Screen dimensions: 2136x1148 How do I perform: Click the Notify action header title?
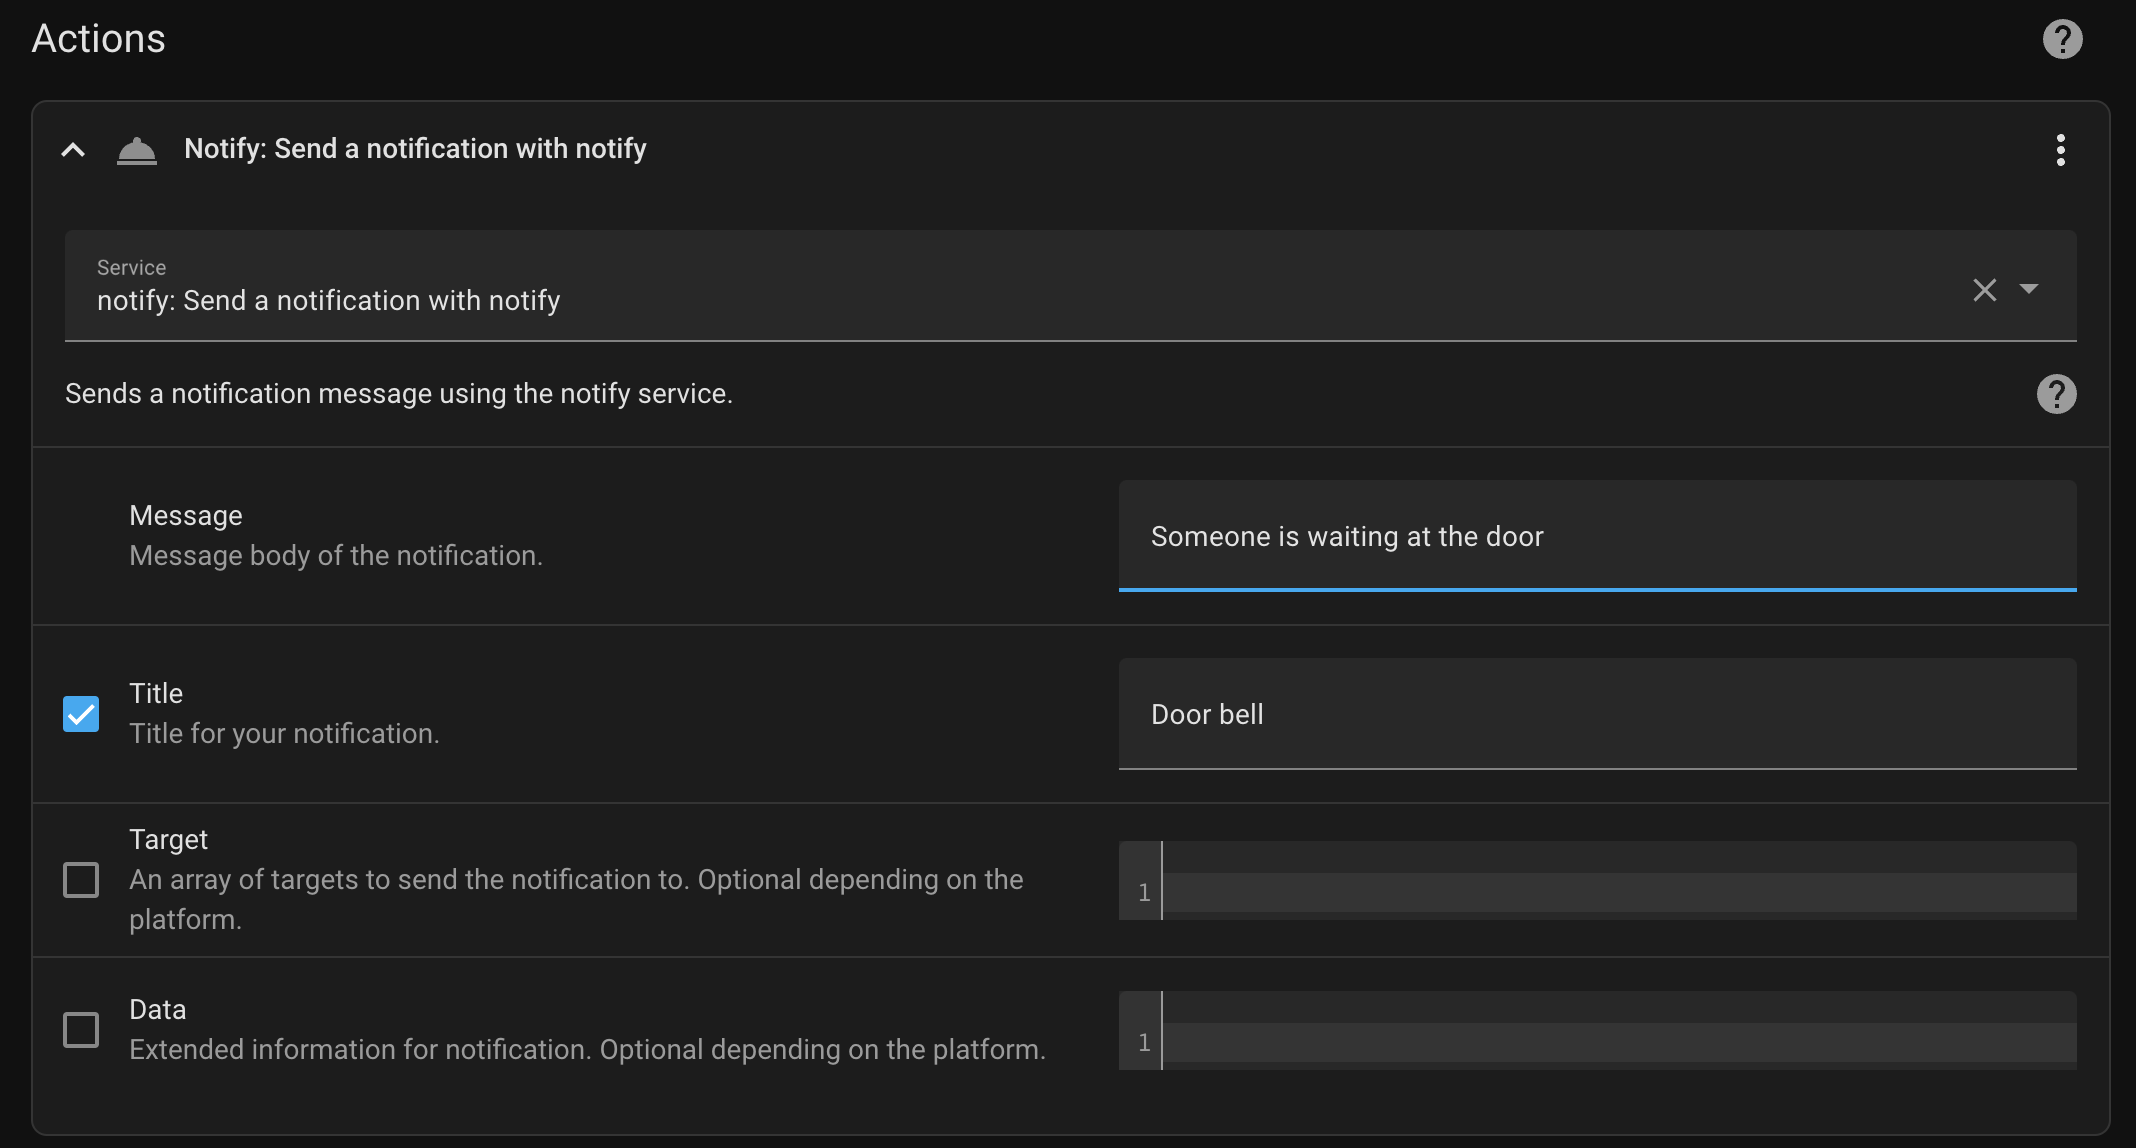(415, 149)
